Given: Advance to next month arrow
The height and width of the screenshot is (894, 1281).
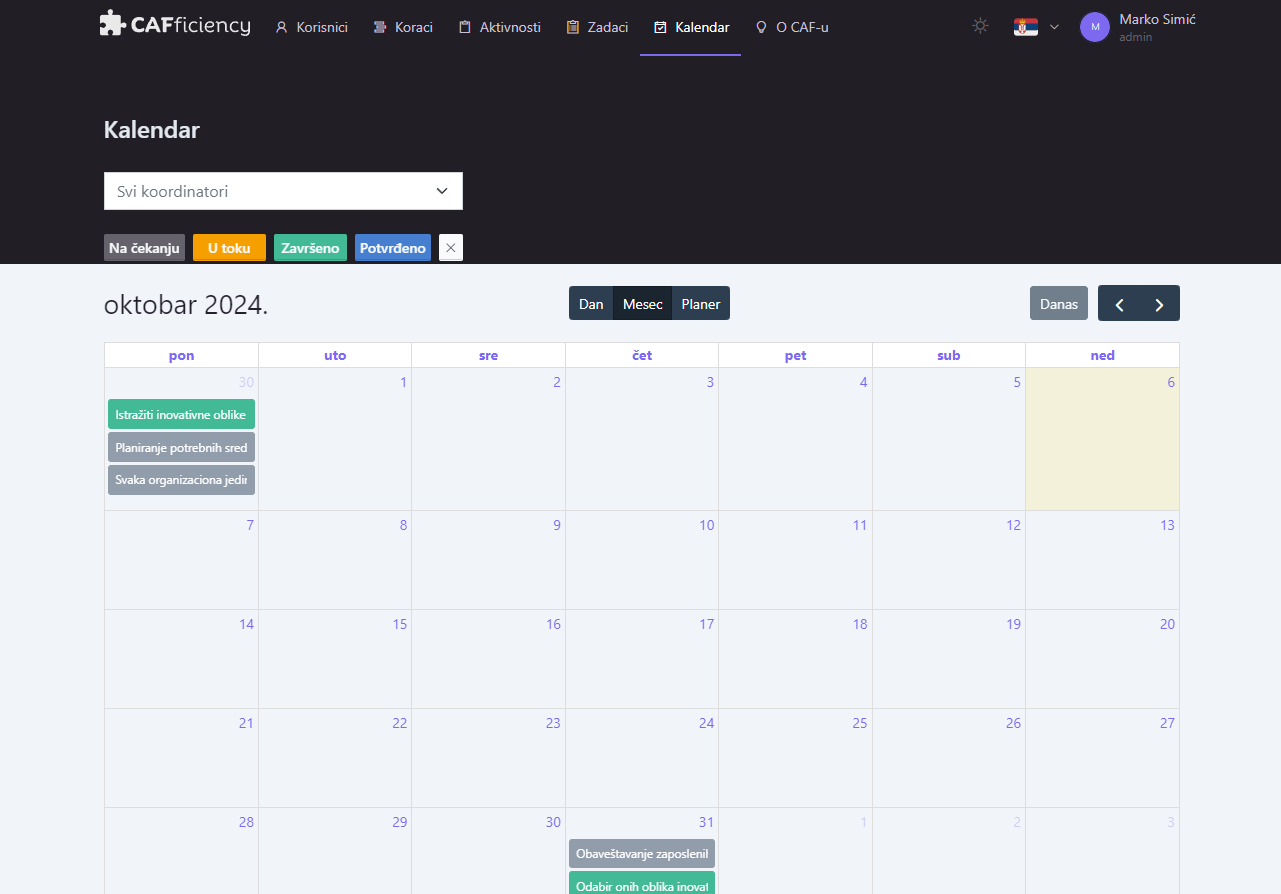Looking at the screenshot, I should click(1159, 304).
